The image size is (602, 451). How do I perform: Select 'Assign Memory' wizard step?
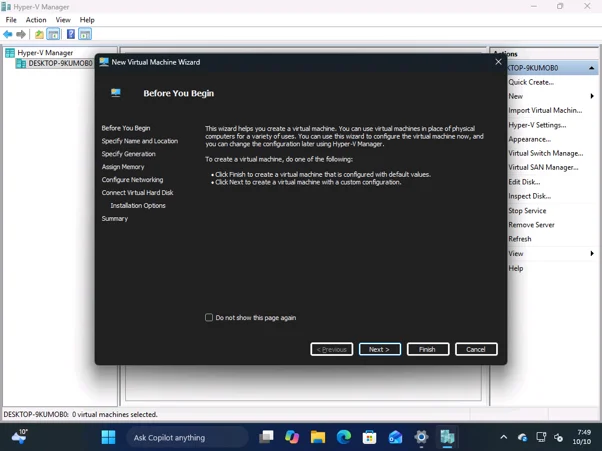tap(123, 167)
